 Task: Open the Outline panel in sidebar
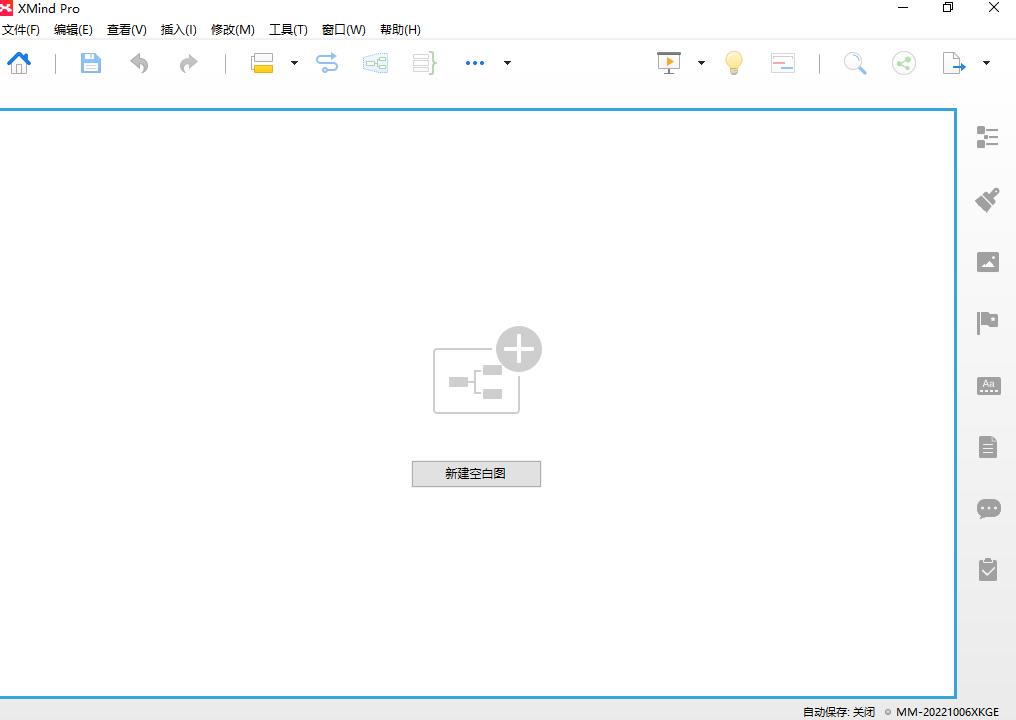tap(988, 137)
